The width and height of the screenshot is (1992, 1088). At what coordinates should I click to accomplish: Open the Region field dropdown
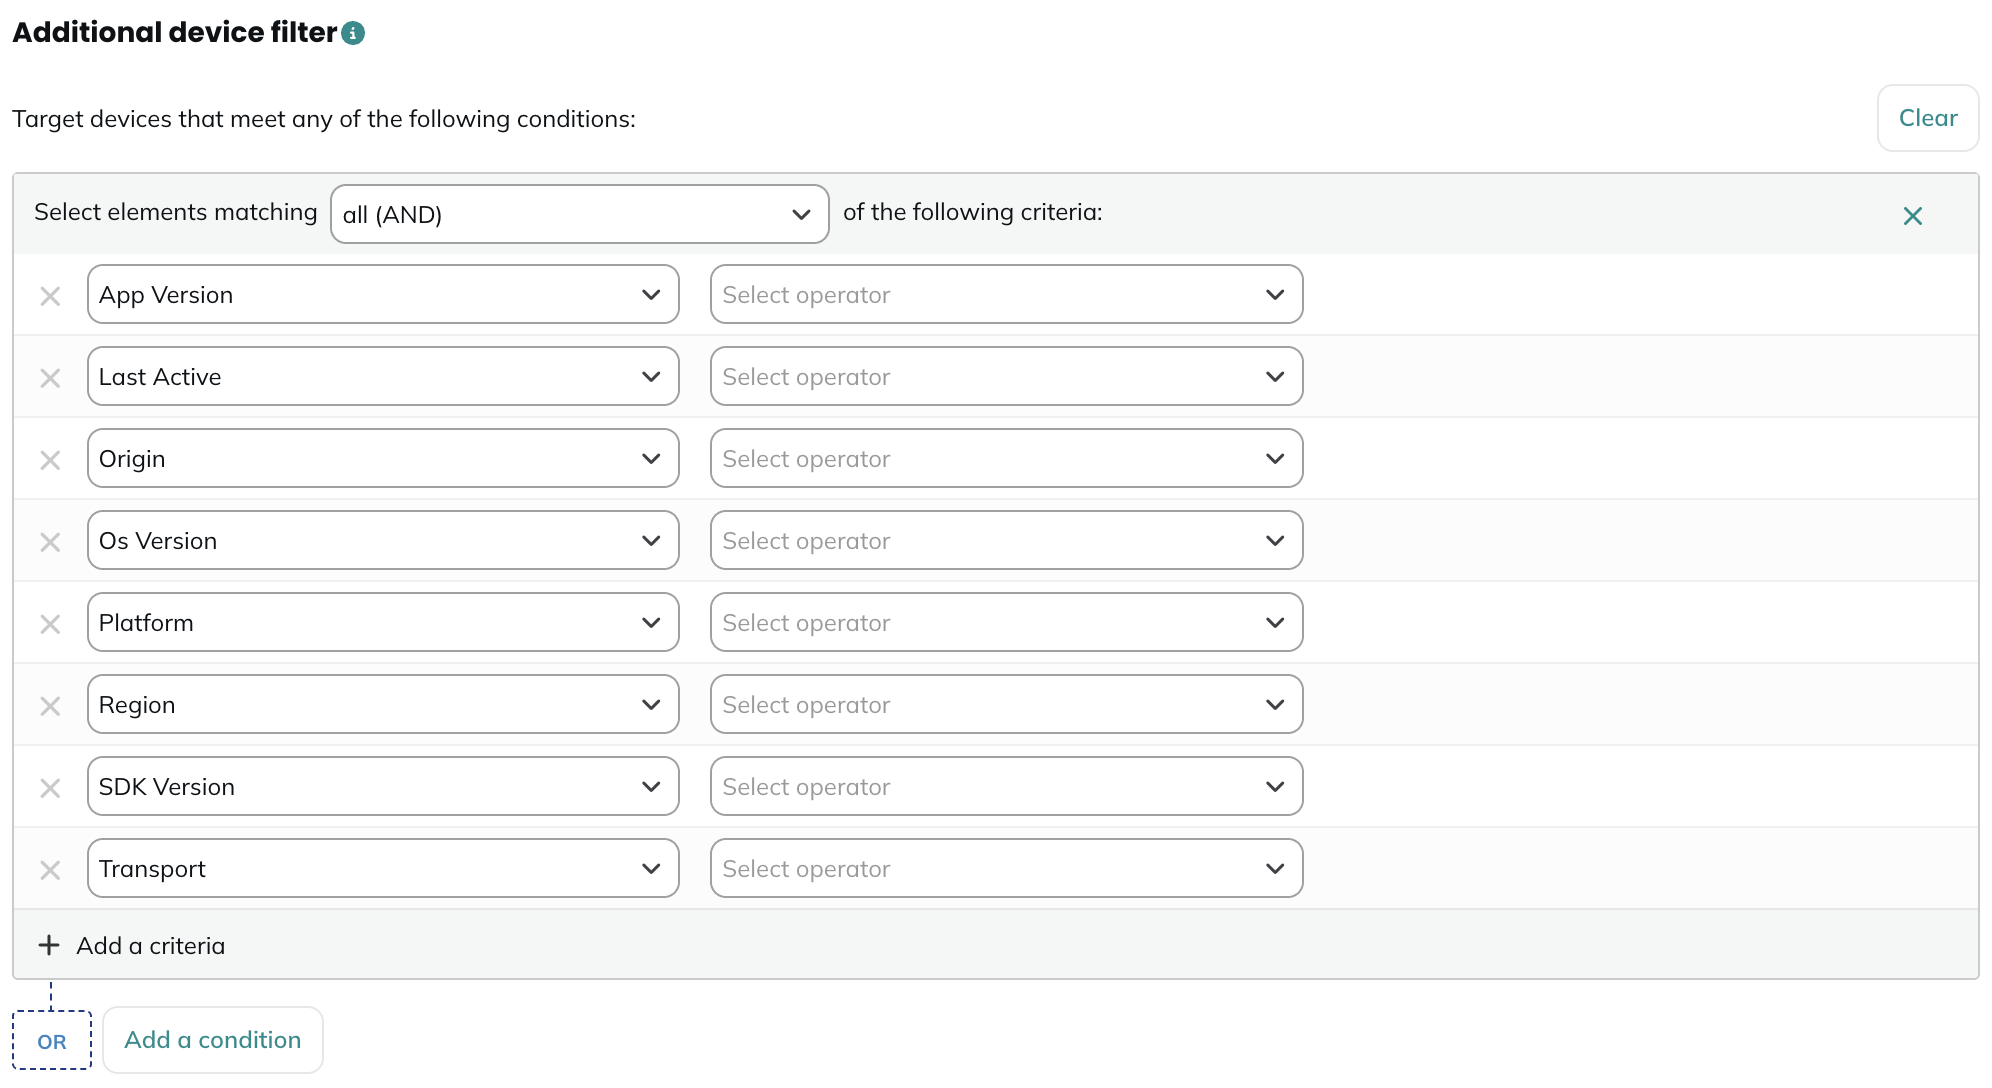(x=383, y=704)
